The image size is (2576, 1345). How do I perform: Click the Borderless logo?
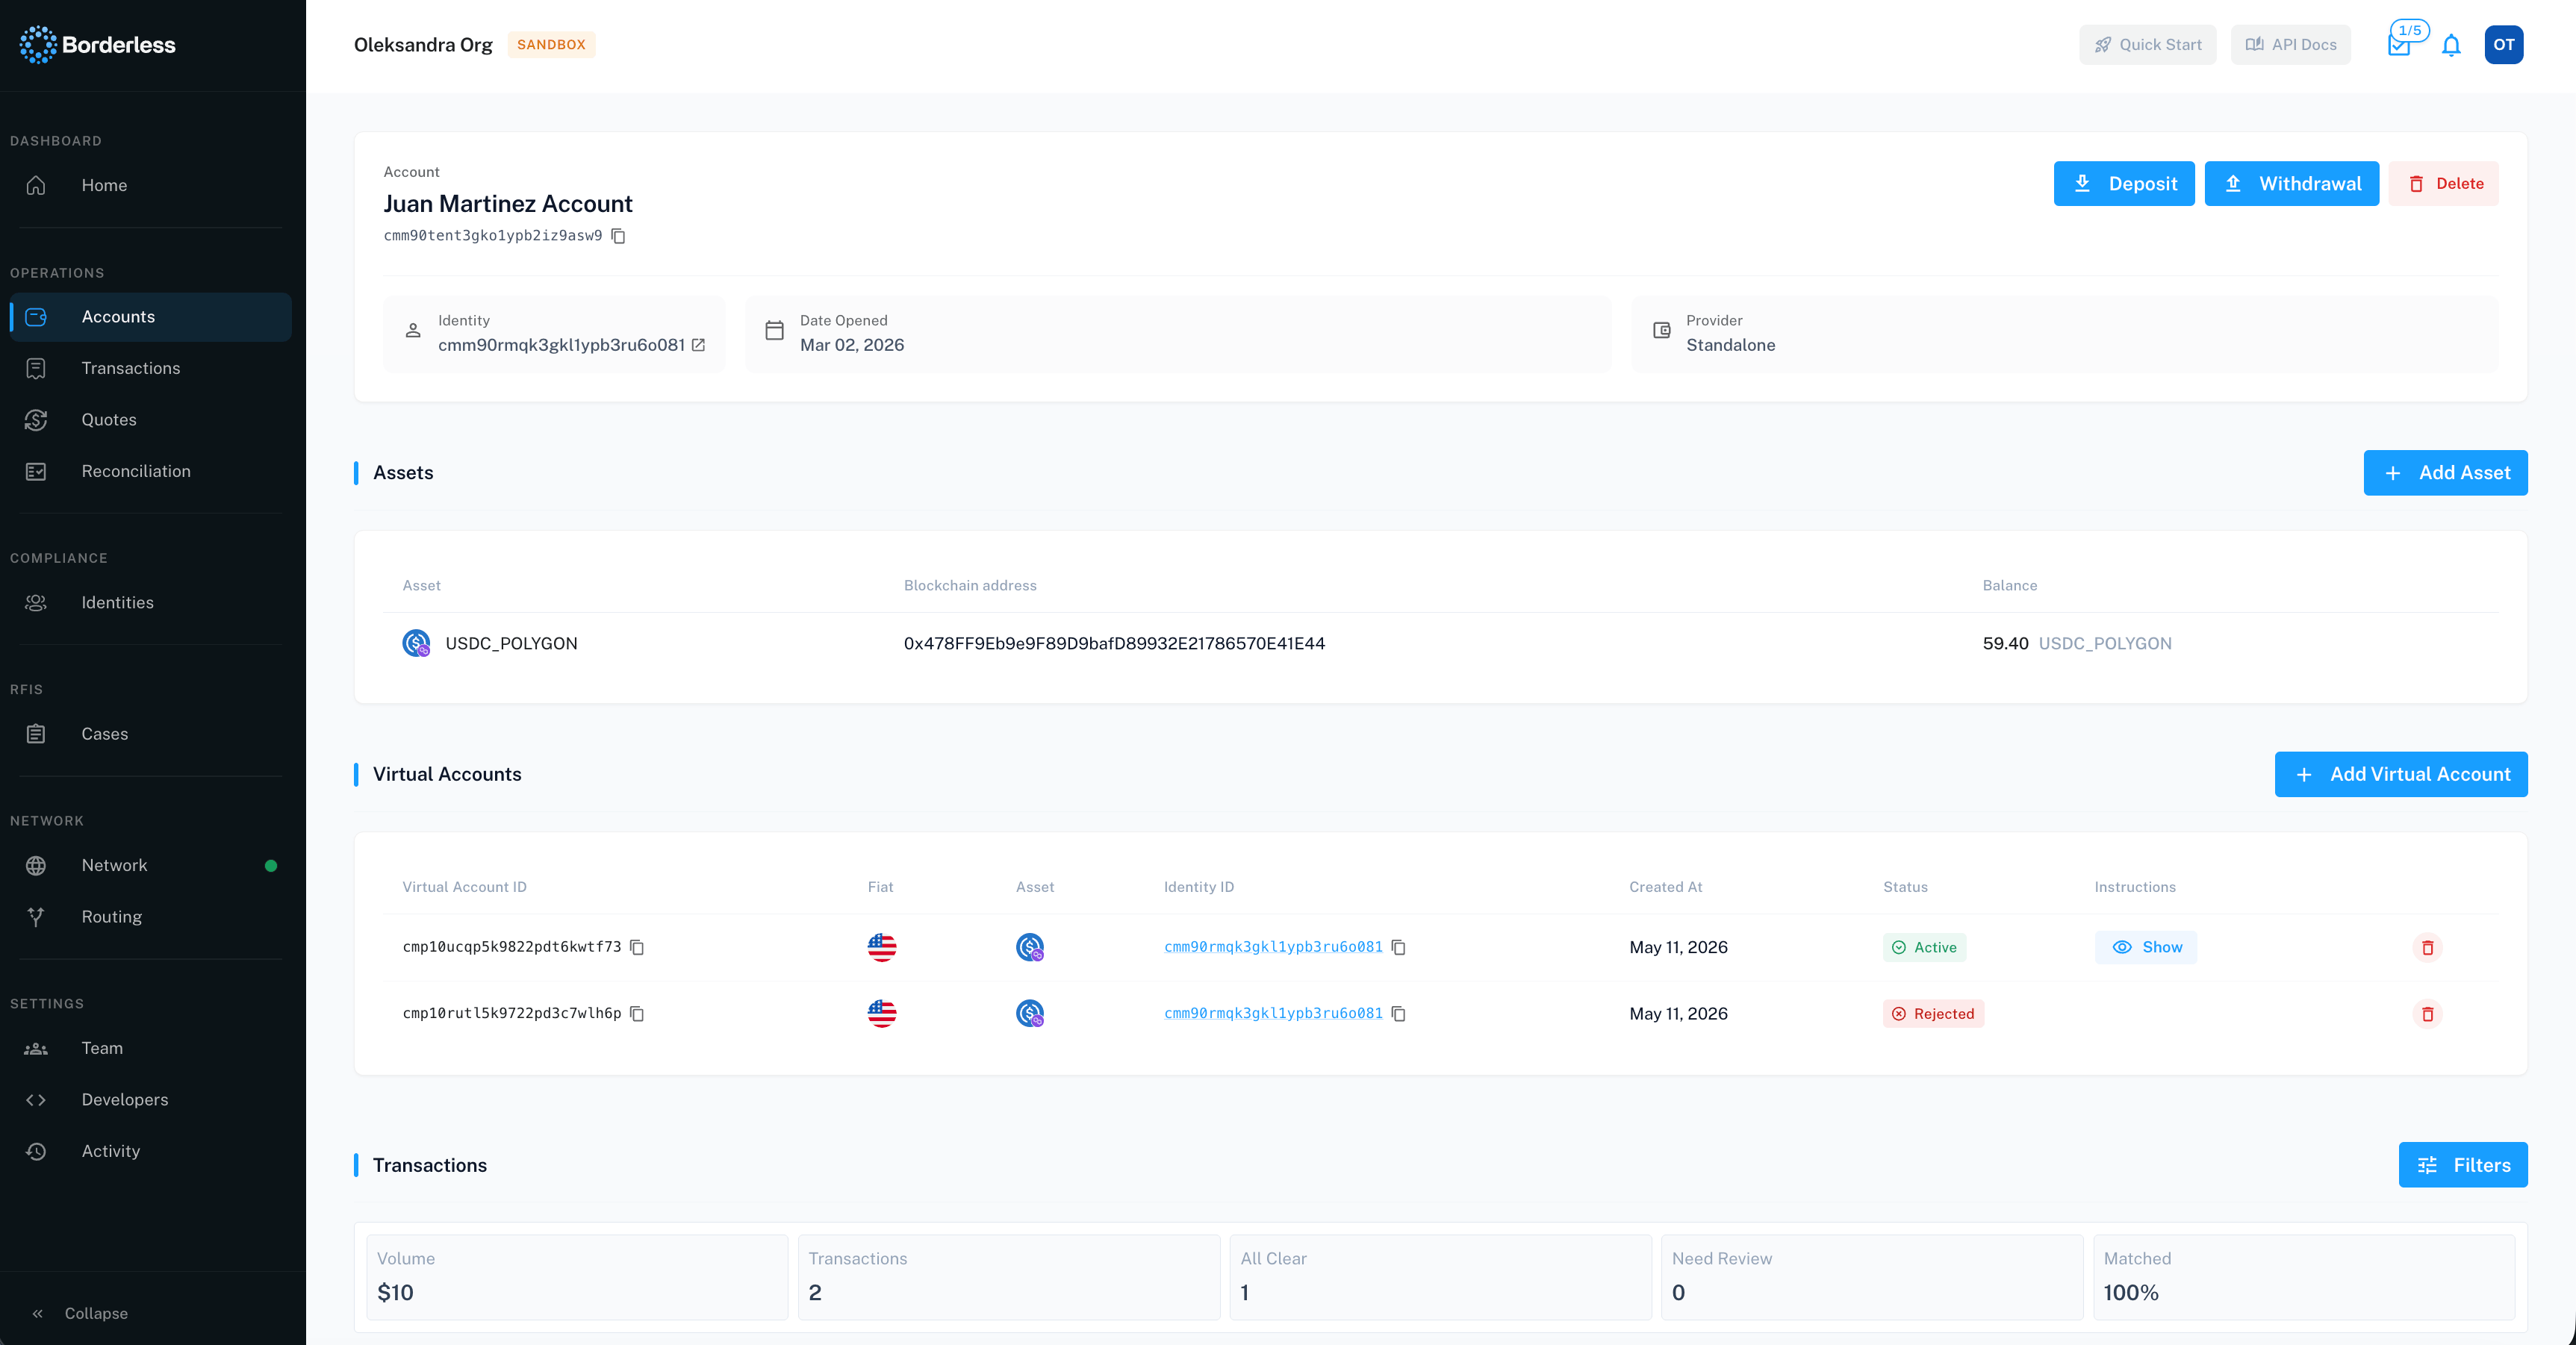(x=97, y=45)
